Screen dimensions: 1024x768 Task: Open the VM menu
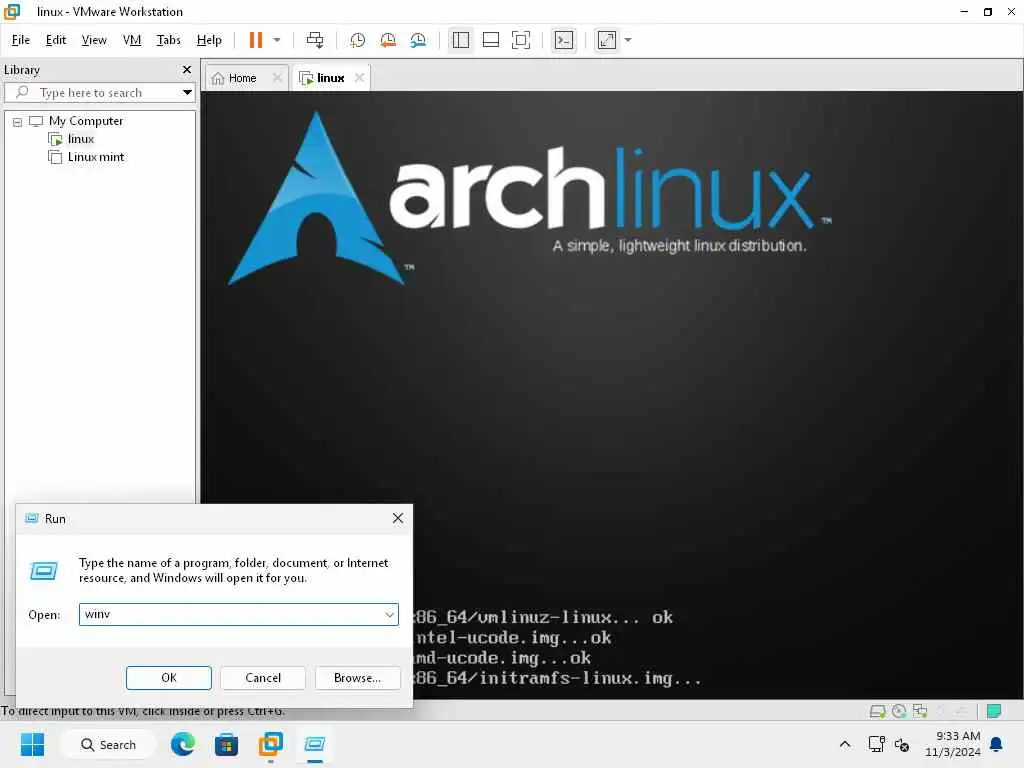[132, 40]
